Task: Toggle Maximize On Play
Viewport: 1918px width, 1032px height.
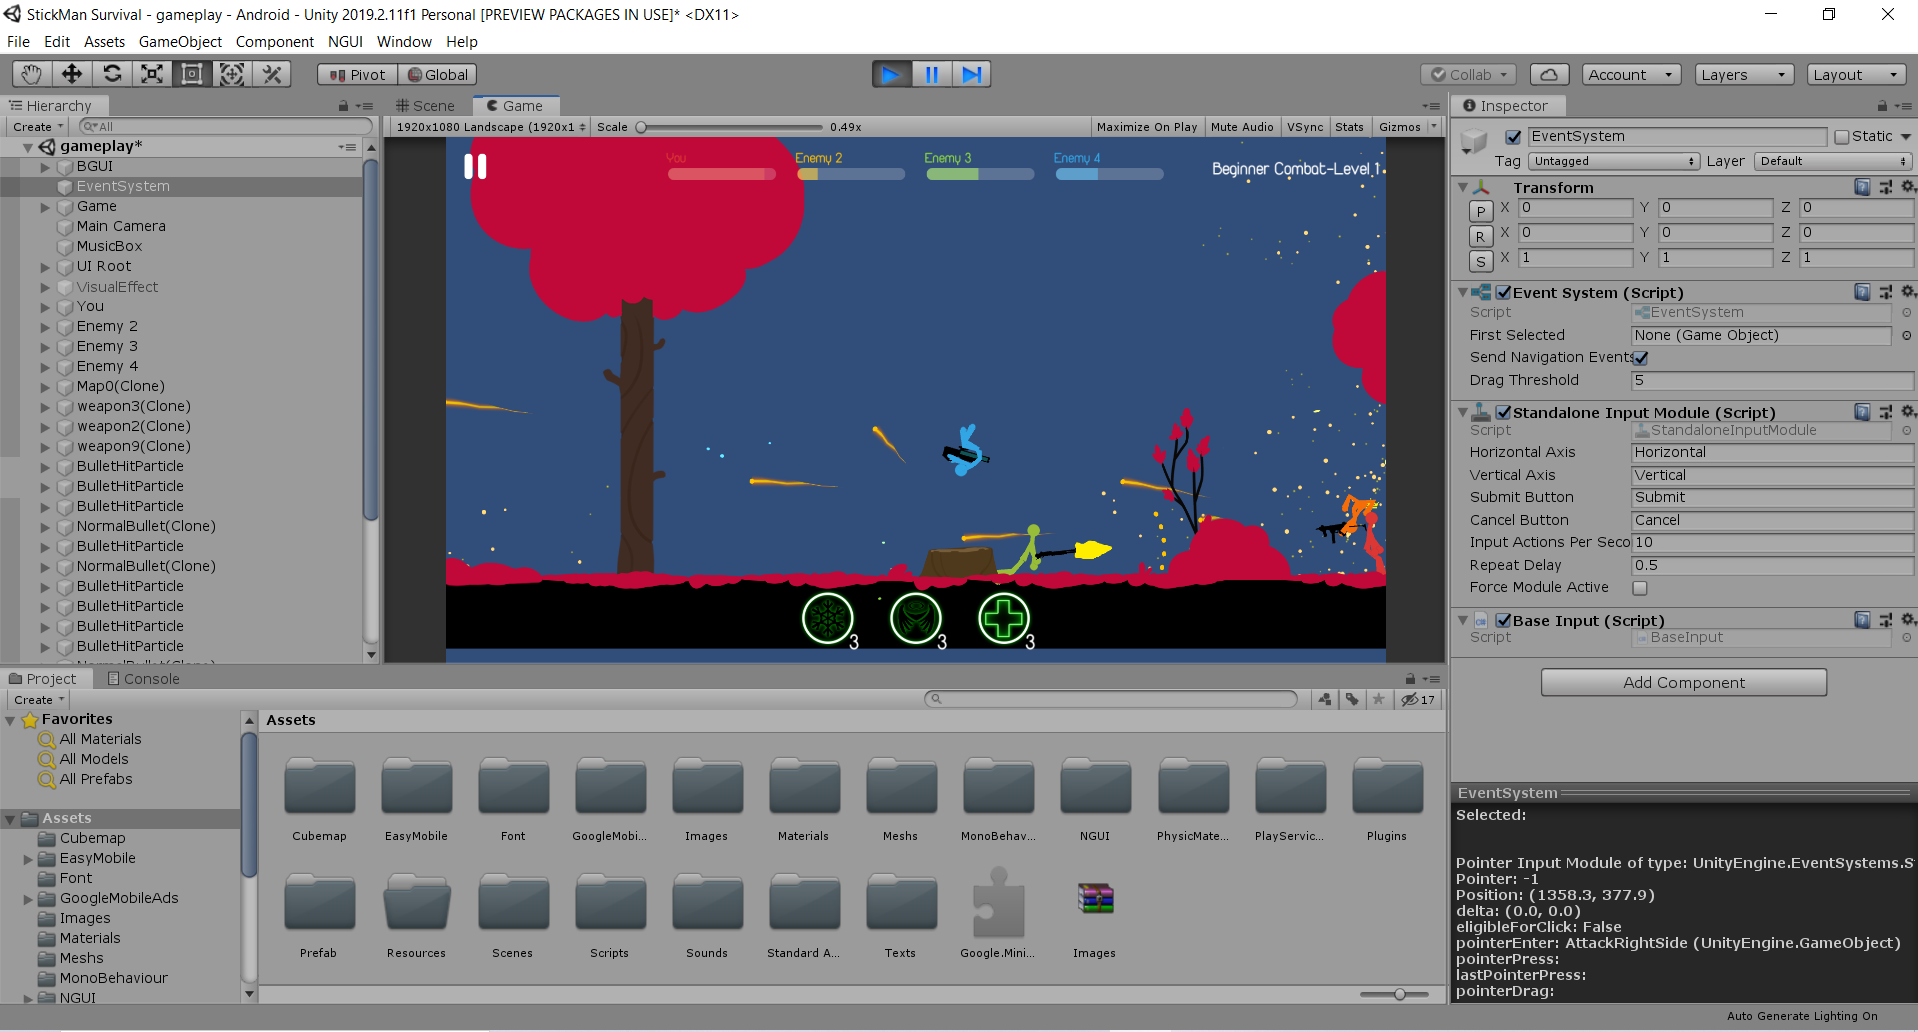Action: point(1146,127)
